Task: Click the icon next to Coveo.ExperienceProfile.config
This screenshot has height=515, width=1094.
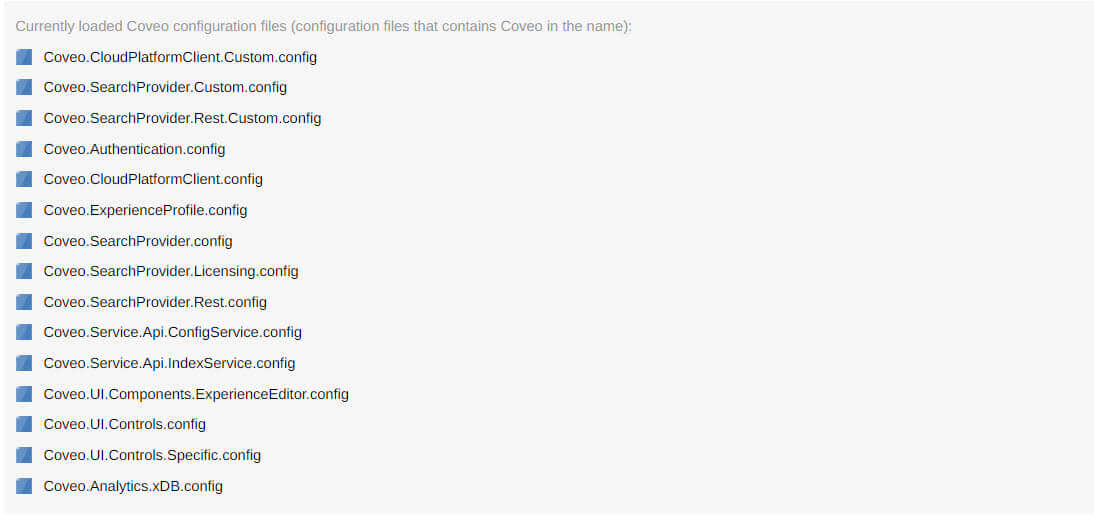Action: (24, 210)
